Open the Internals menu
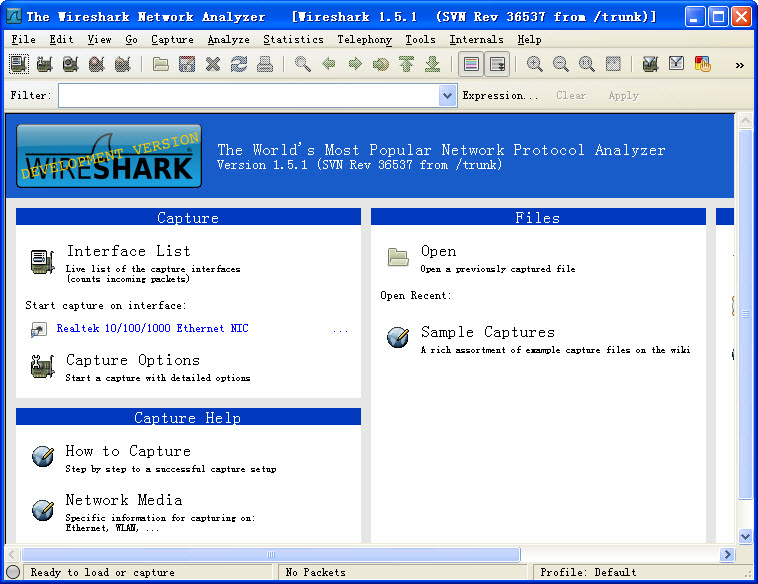 [477, 40]
